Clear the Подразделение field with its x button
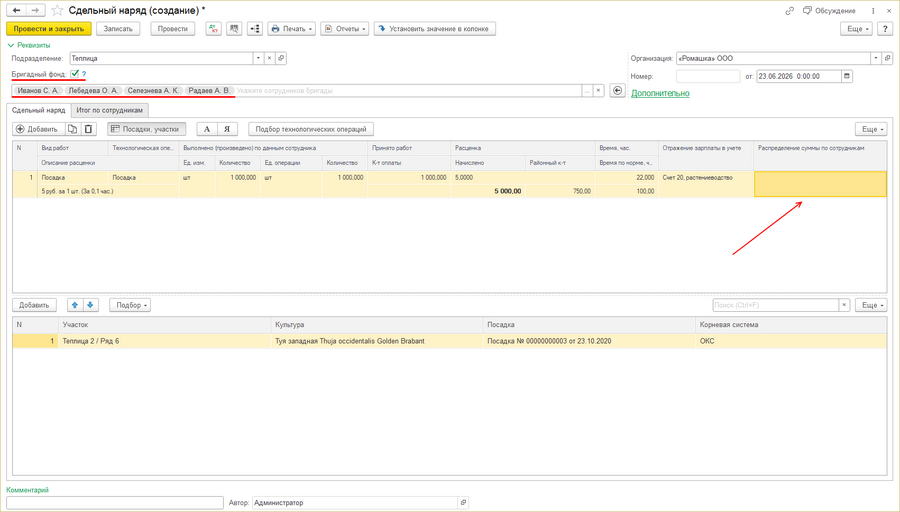Screen dimensions: 900x512 269,58
